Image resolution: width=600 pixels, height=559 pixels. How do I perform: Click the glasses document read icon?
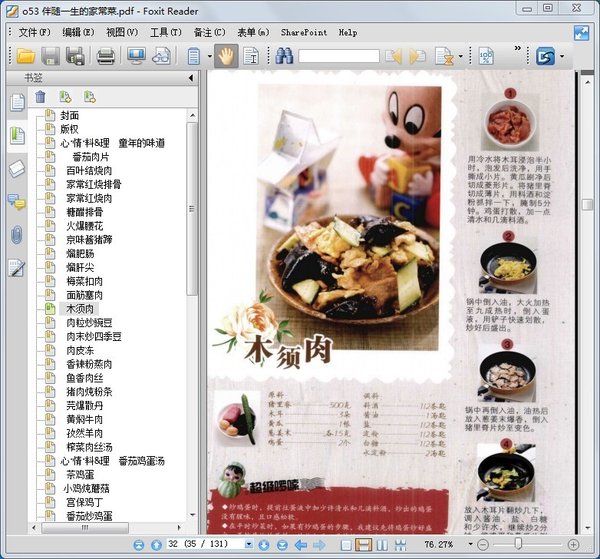161,56
